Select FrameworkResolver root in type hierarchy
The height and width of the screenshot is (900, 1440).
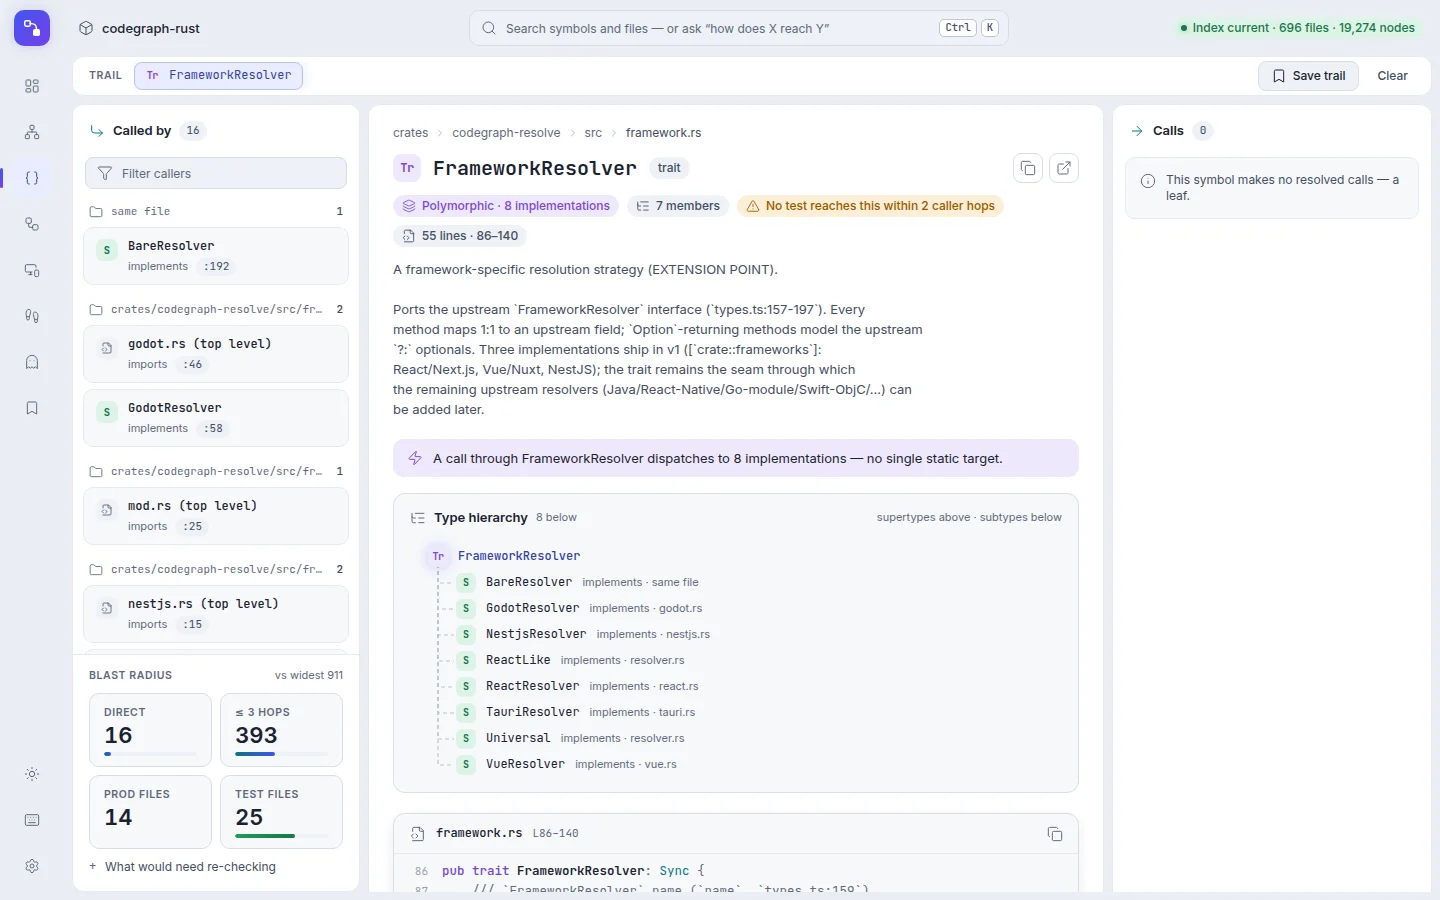[519, 556]
